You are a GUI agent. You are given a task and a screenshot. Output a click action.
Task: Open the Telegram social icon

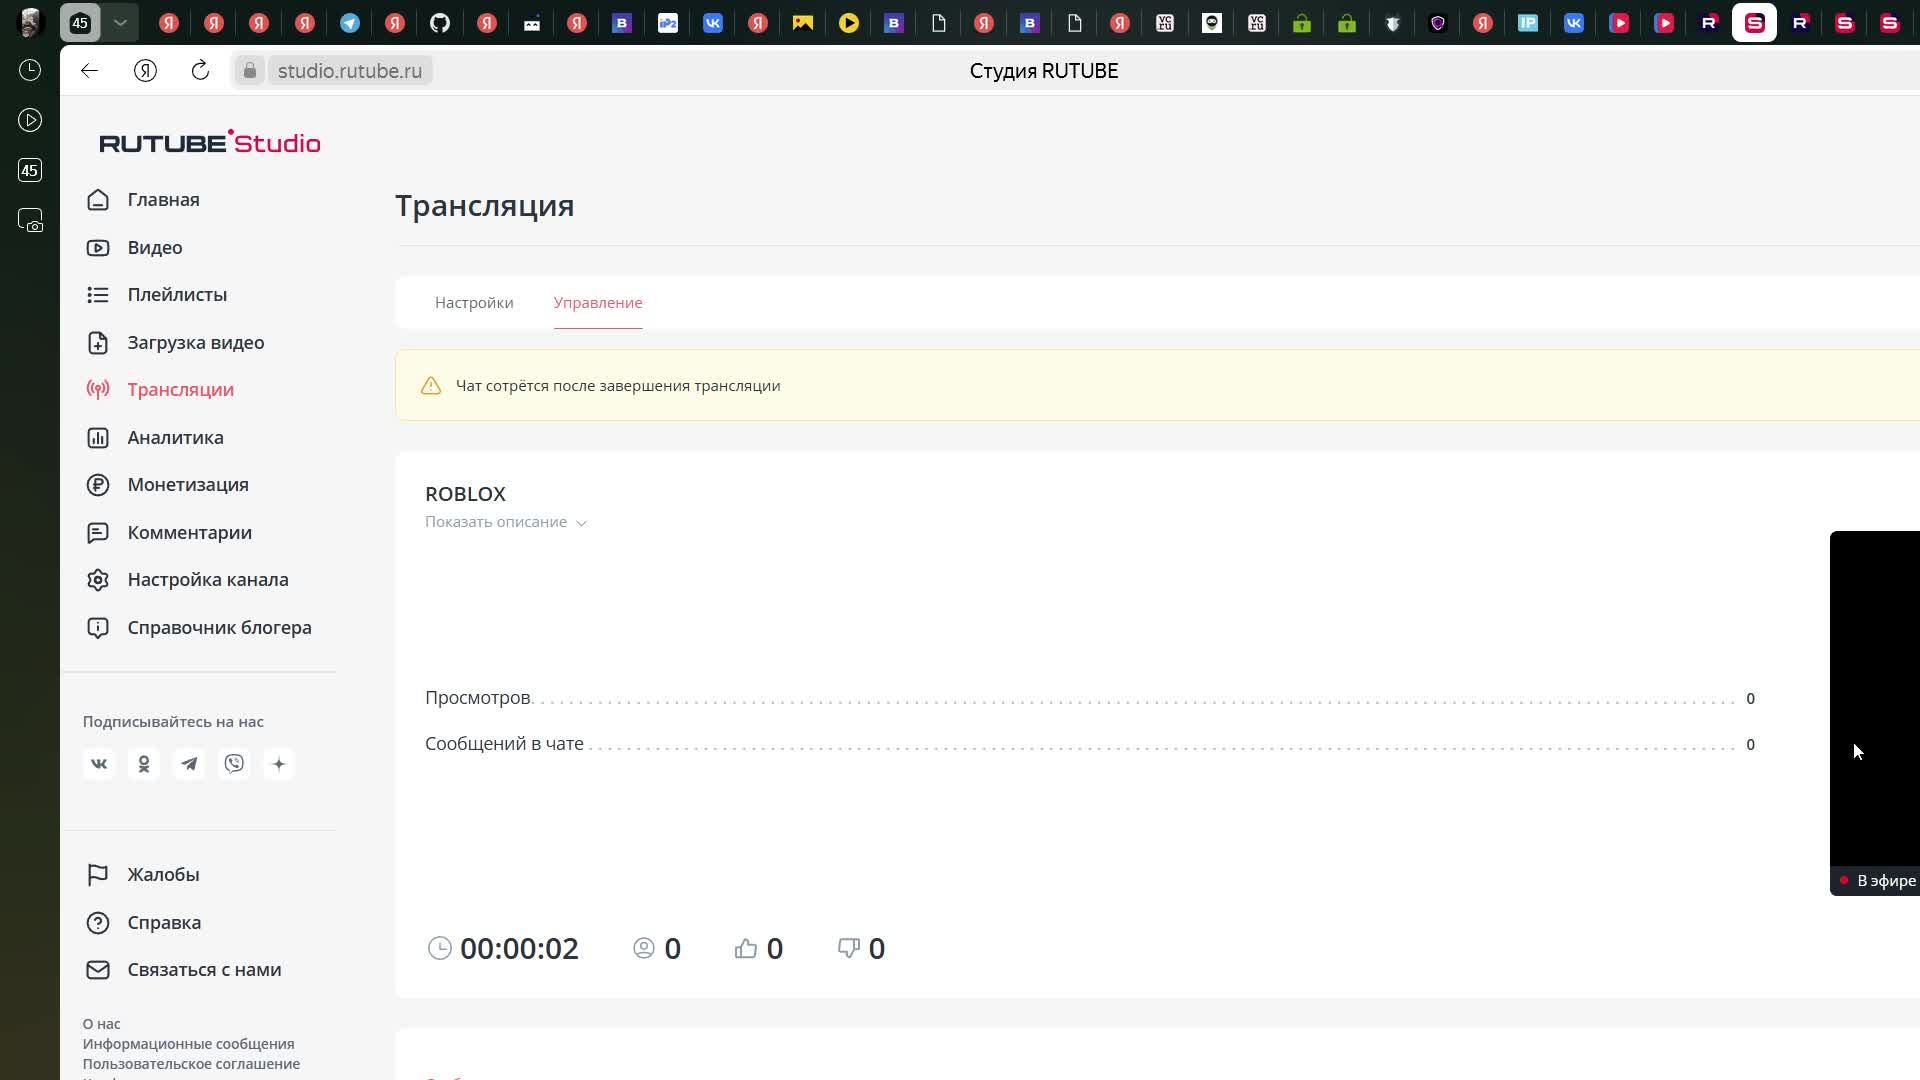tap(189, 764)
